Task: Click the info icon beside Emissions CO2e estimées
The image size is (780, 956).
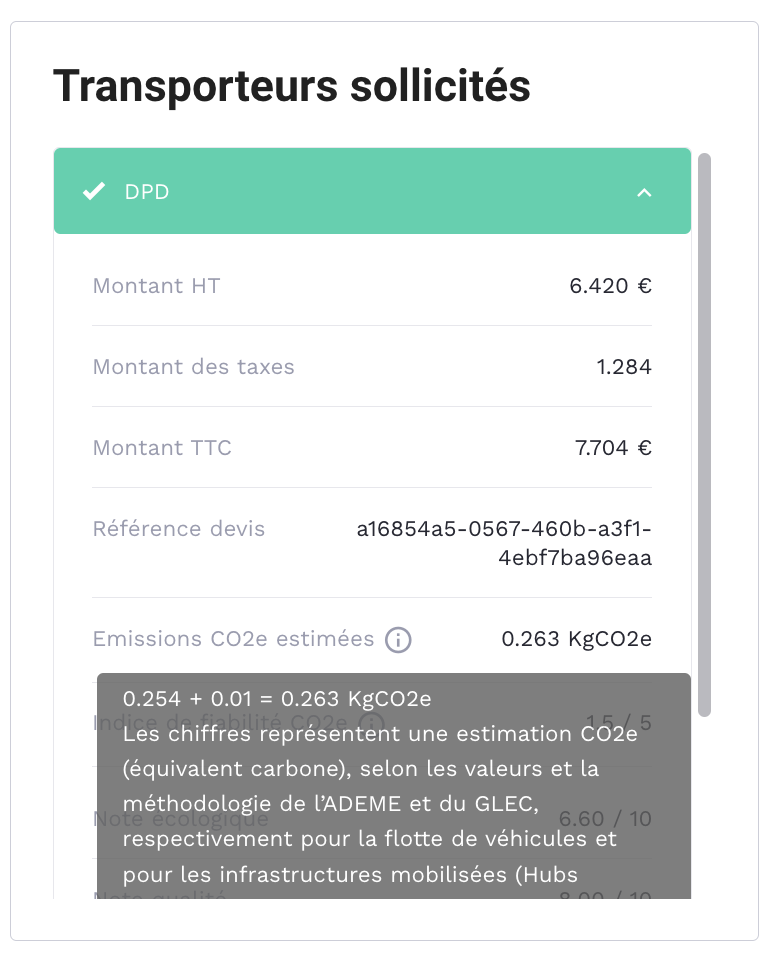Action: pos(398,640)
